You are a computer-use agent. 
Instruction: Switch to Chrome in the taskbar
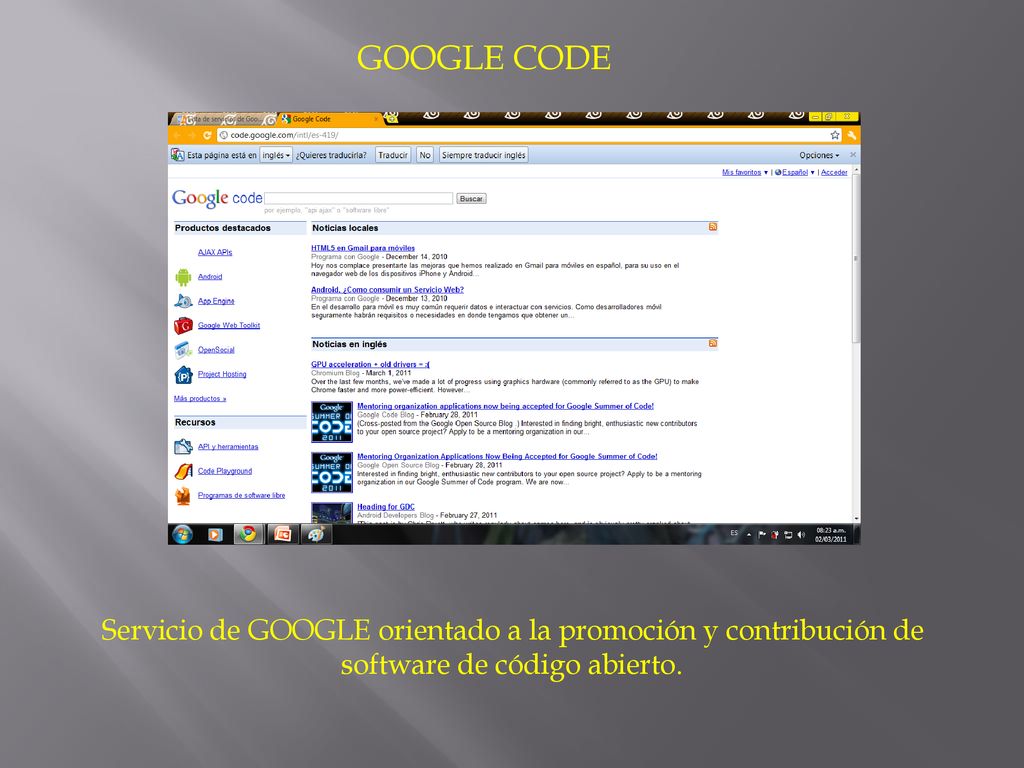click(x=248, y=535)
